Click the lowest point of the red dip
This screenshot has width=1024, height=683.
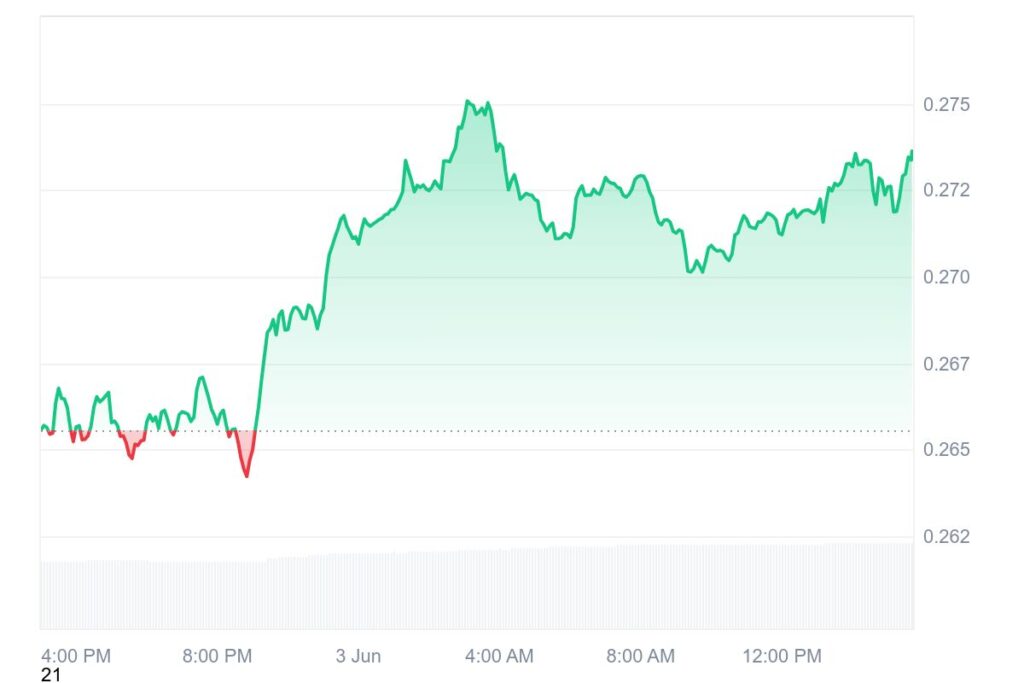pyautogui.click(x=246, y=475)
